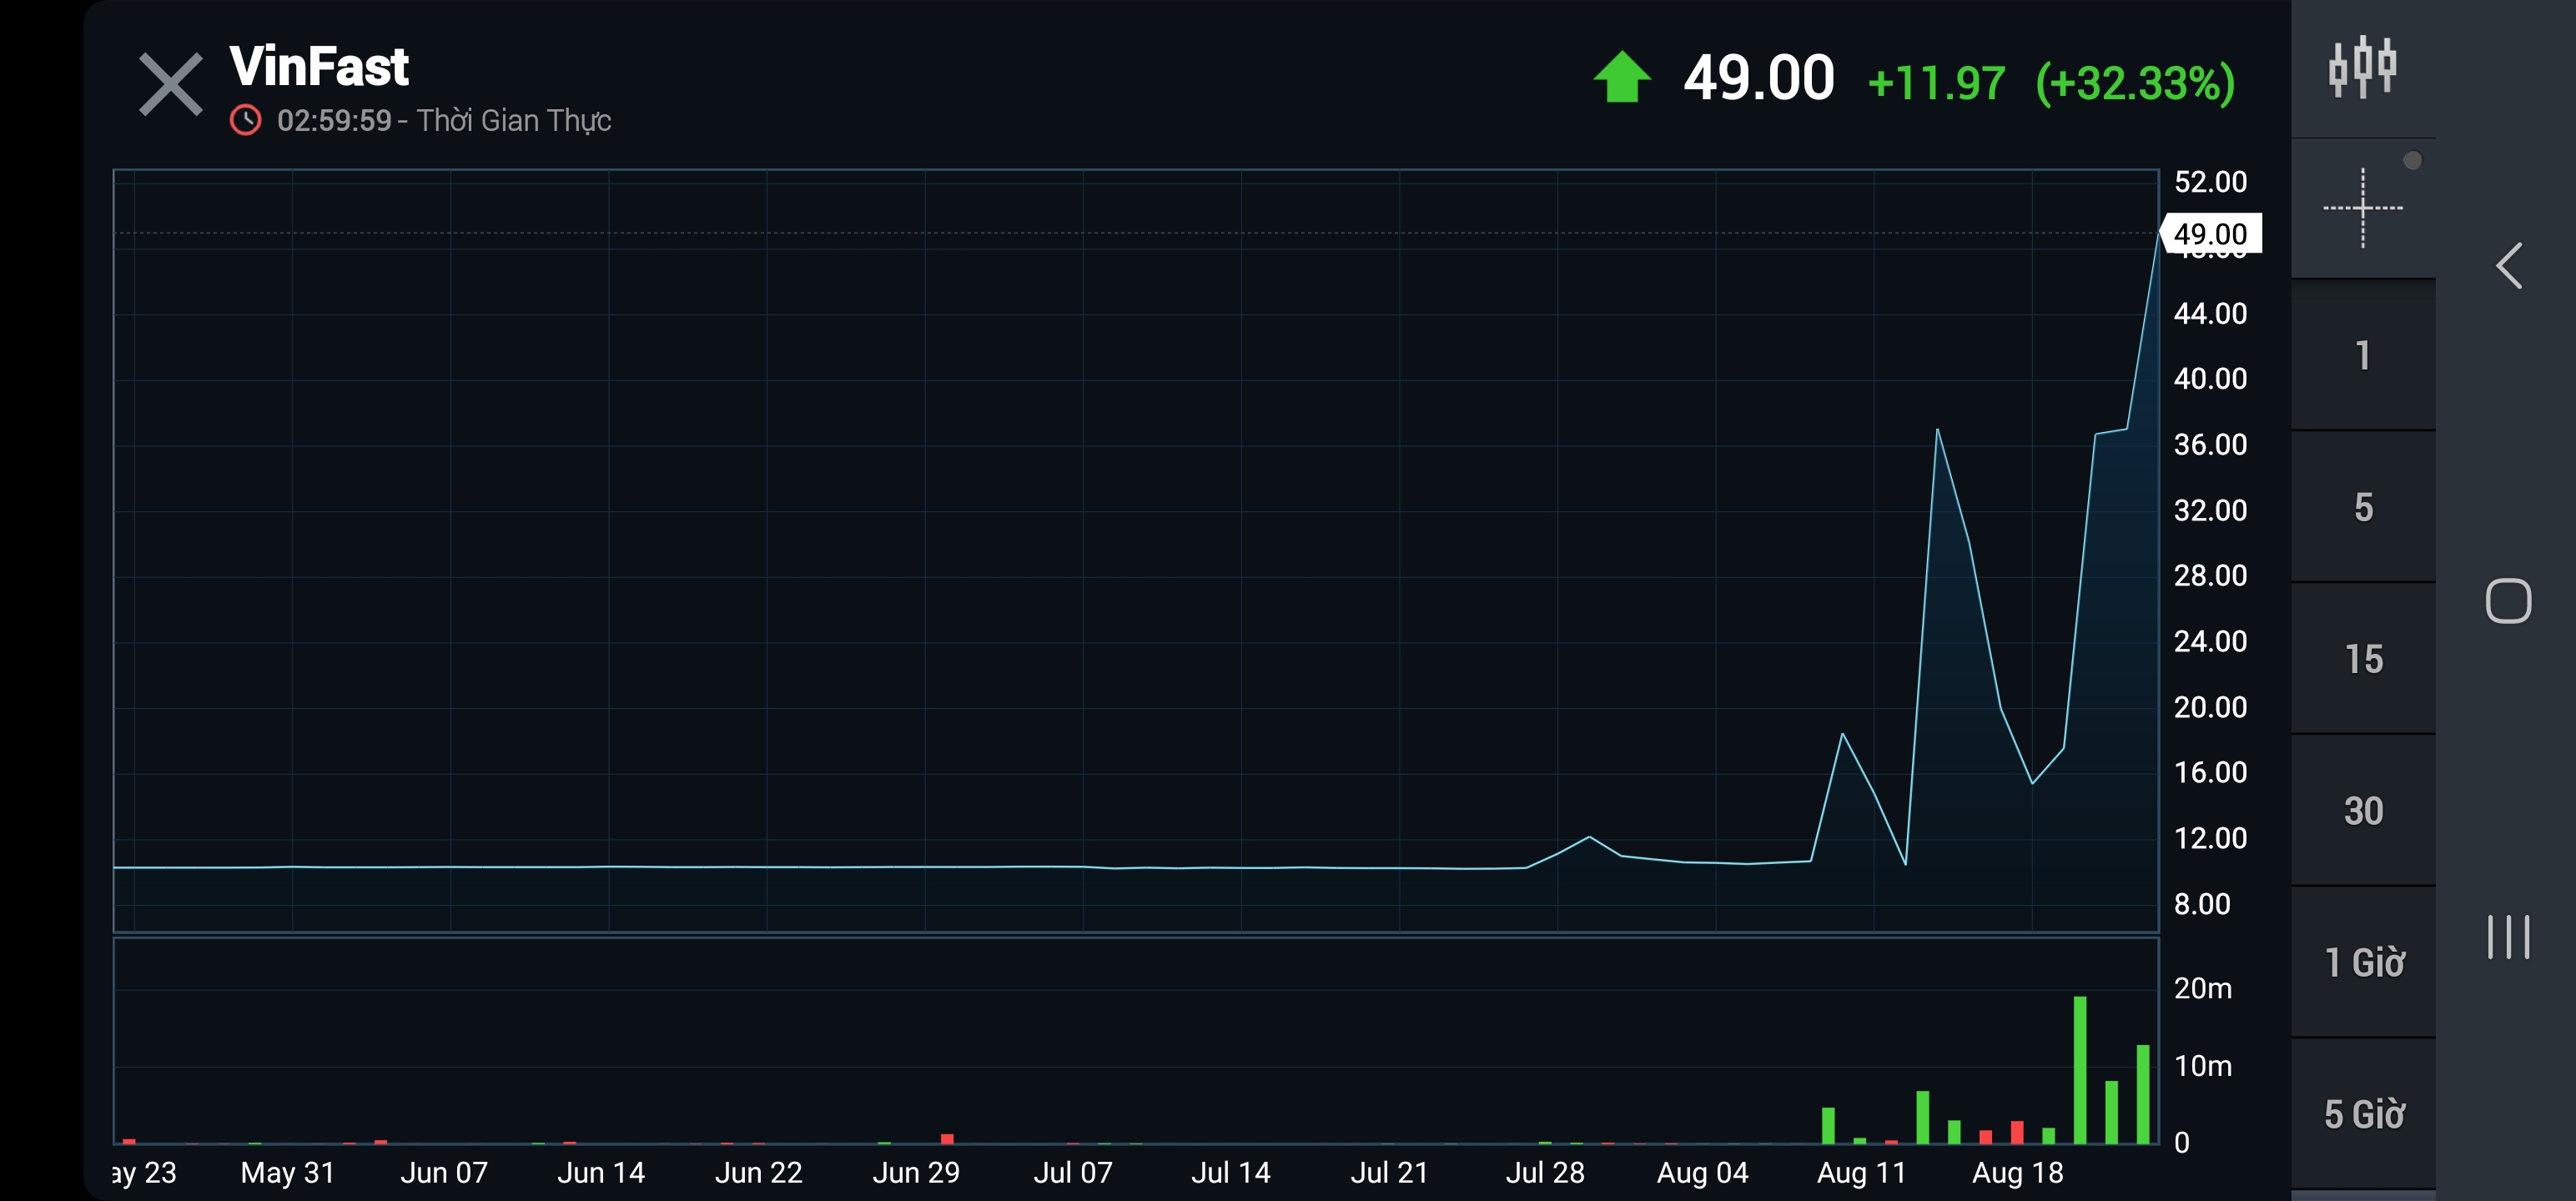Tap the VinFast stock title
Viewport: 2576px width, 1201px height.
[319, 66]
